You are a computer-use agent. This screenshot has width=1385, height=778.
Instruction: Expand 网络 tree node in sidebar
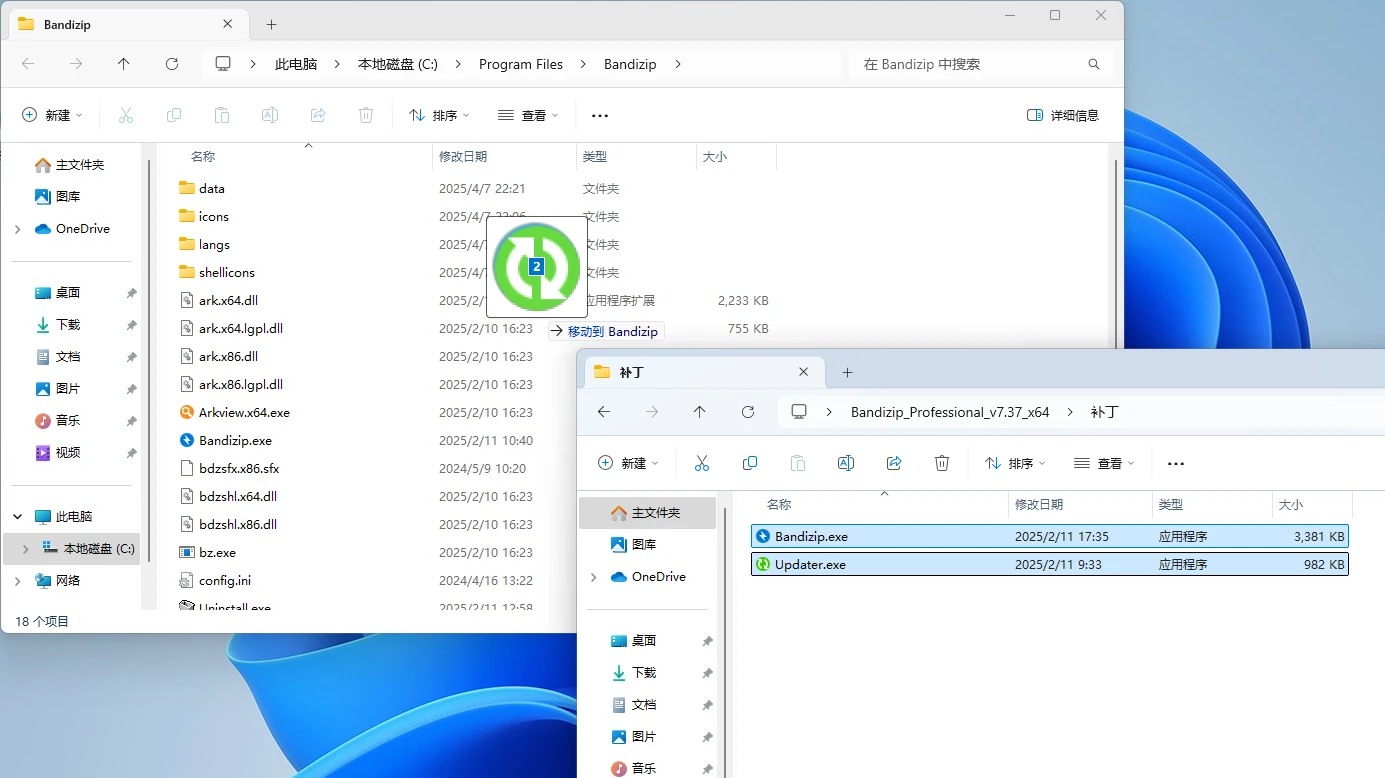(x=18, y=581)
